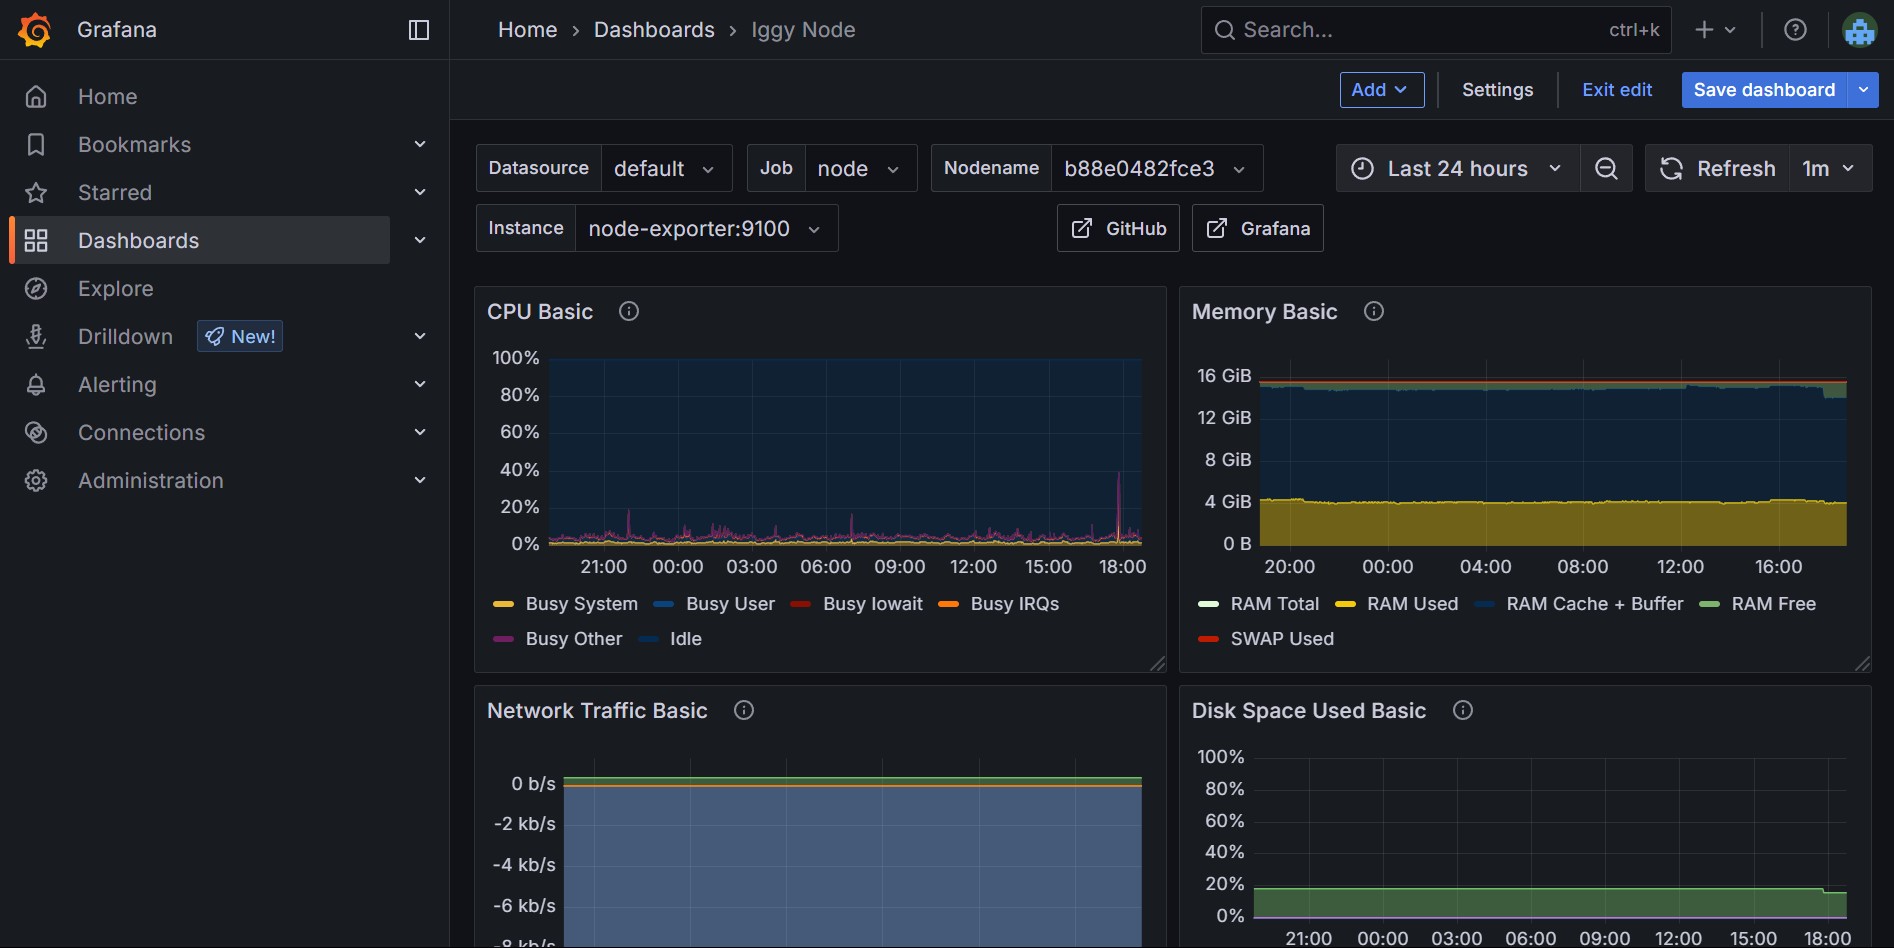
Task: Hide the RAM Free series in Memory legend
Action: (x=1774, y=603)
